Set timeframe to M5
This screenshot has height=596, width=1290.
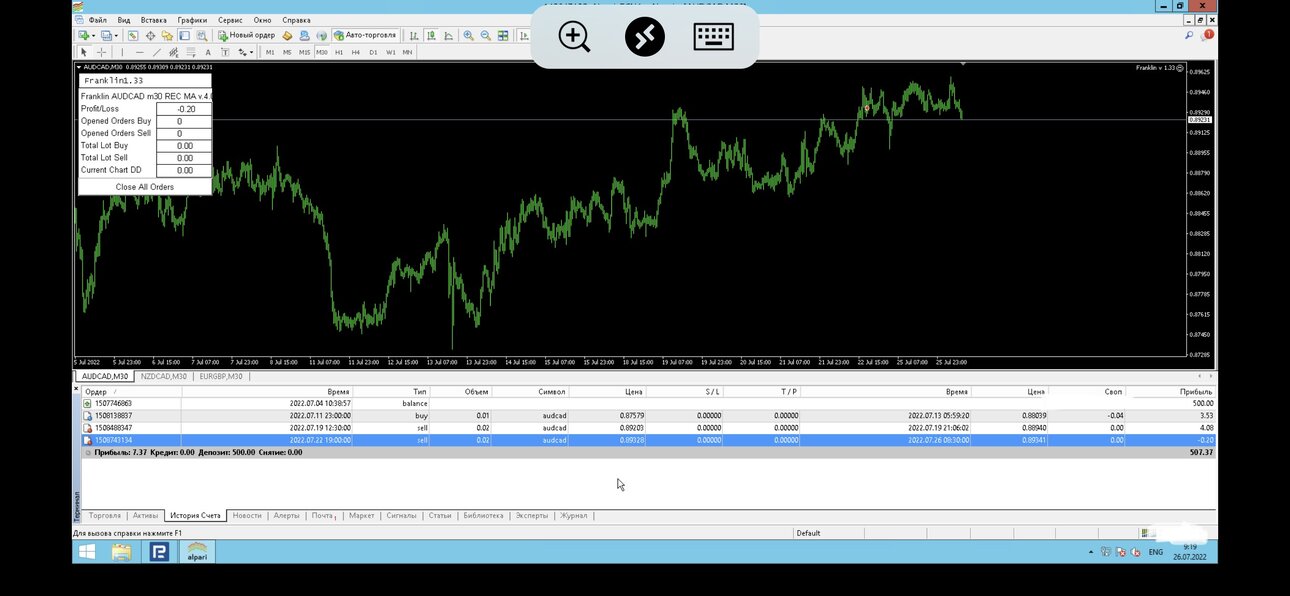coord(287,52)
